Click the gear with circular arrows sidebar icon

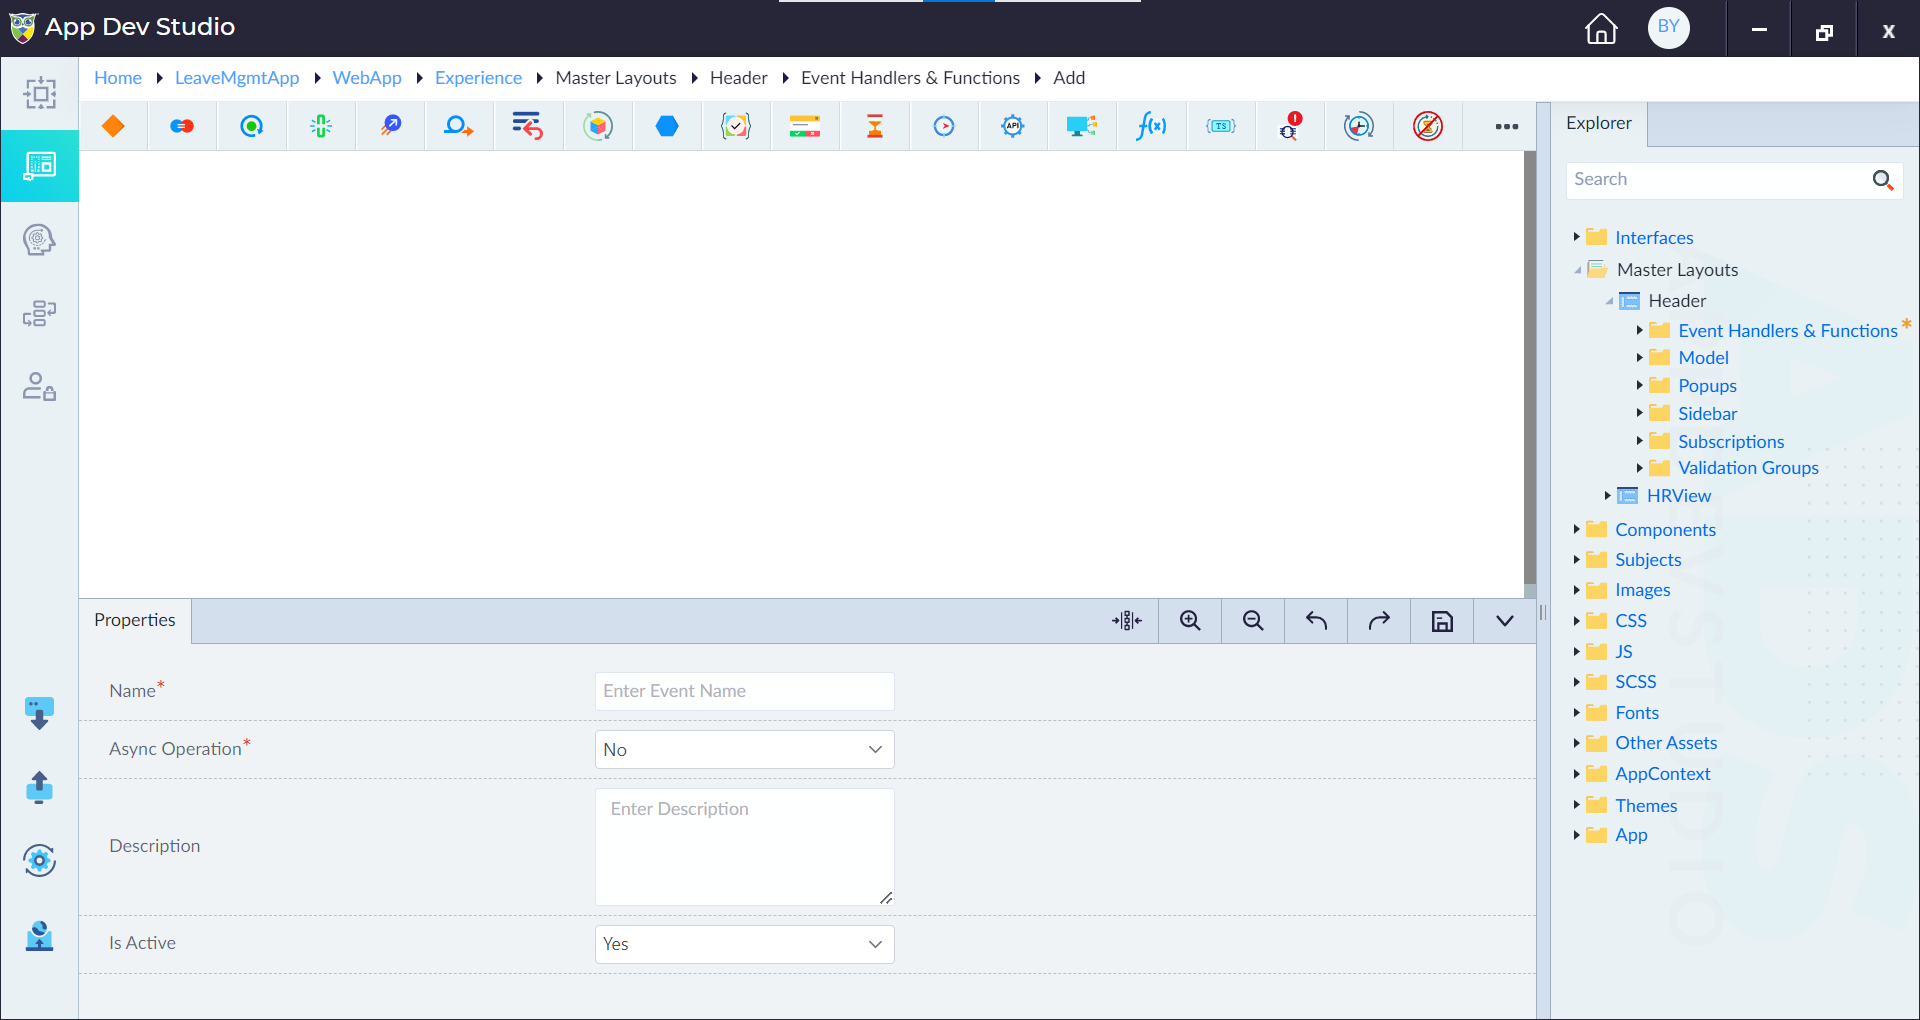tap(39, 860)
